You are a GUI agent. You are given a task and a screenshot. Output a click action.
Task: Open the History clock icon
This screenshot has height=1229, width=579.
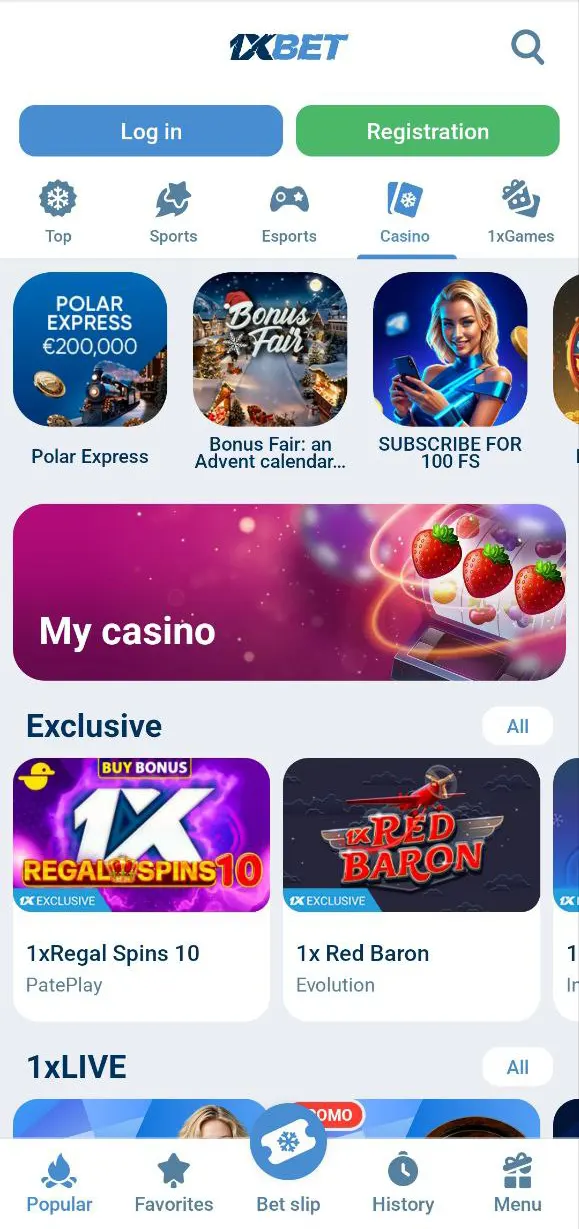tap(403, 1168)
